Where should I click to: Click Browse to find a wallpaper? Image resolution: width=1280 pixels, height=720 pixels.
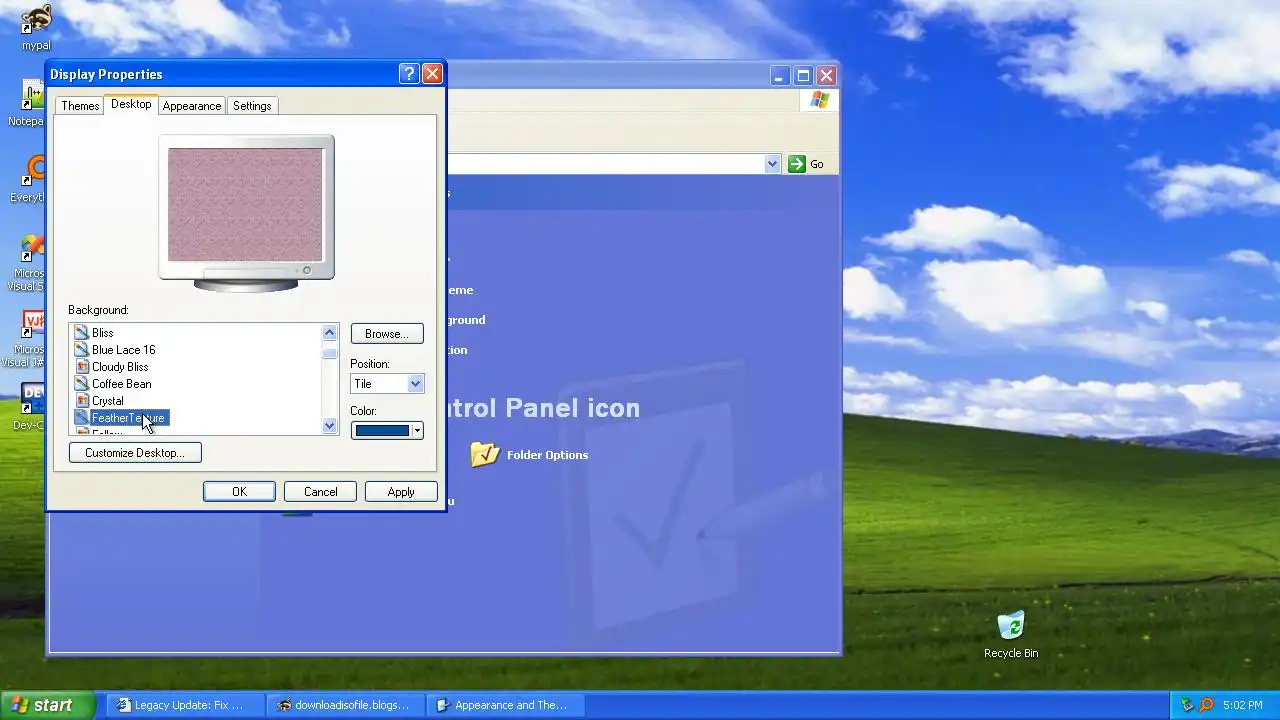point(387,334)
